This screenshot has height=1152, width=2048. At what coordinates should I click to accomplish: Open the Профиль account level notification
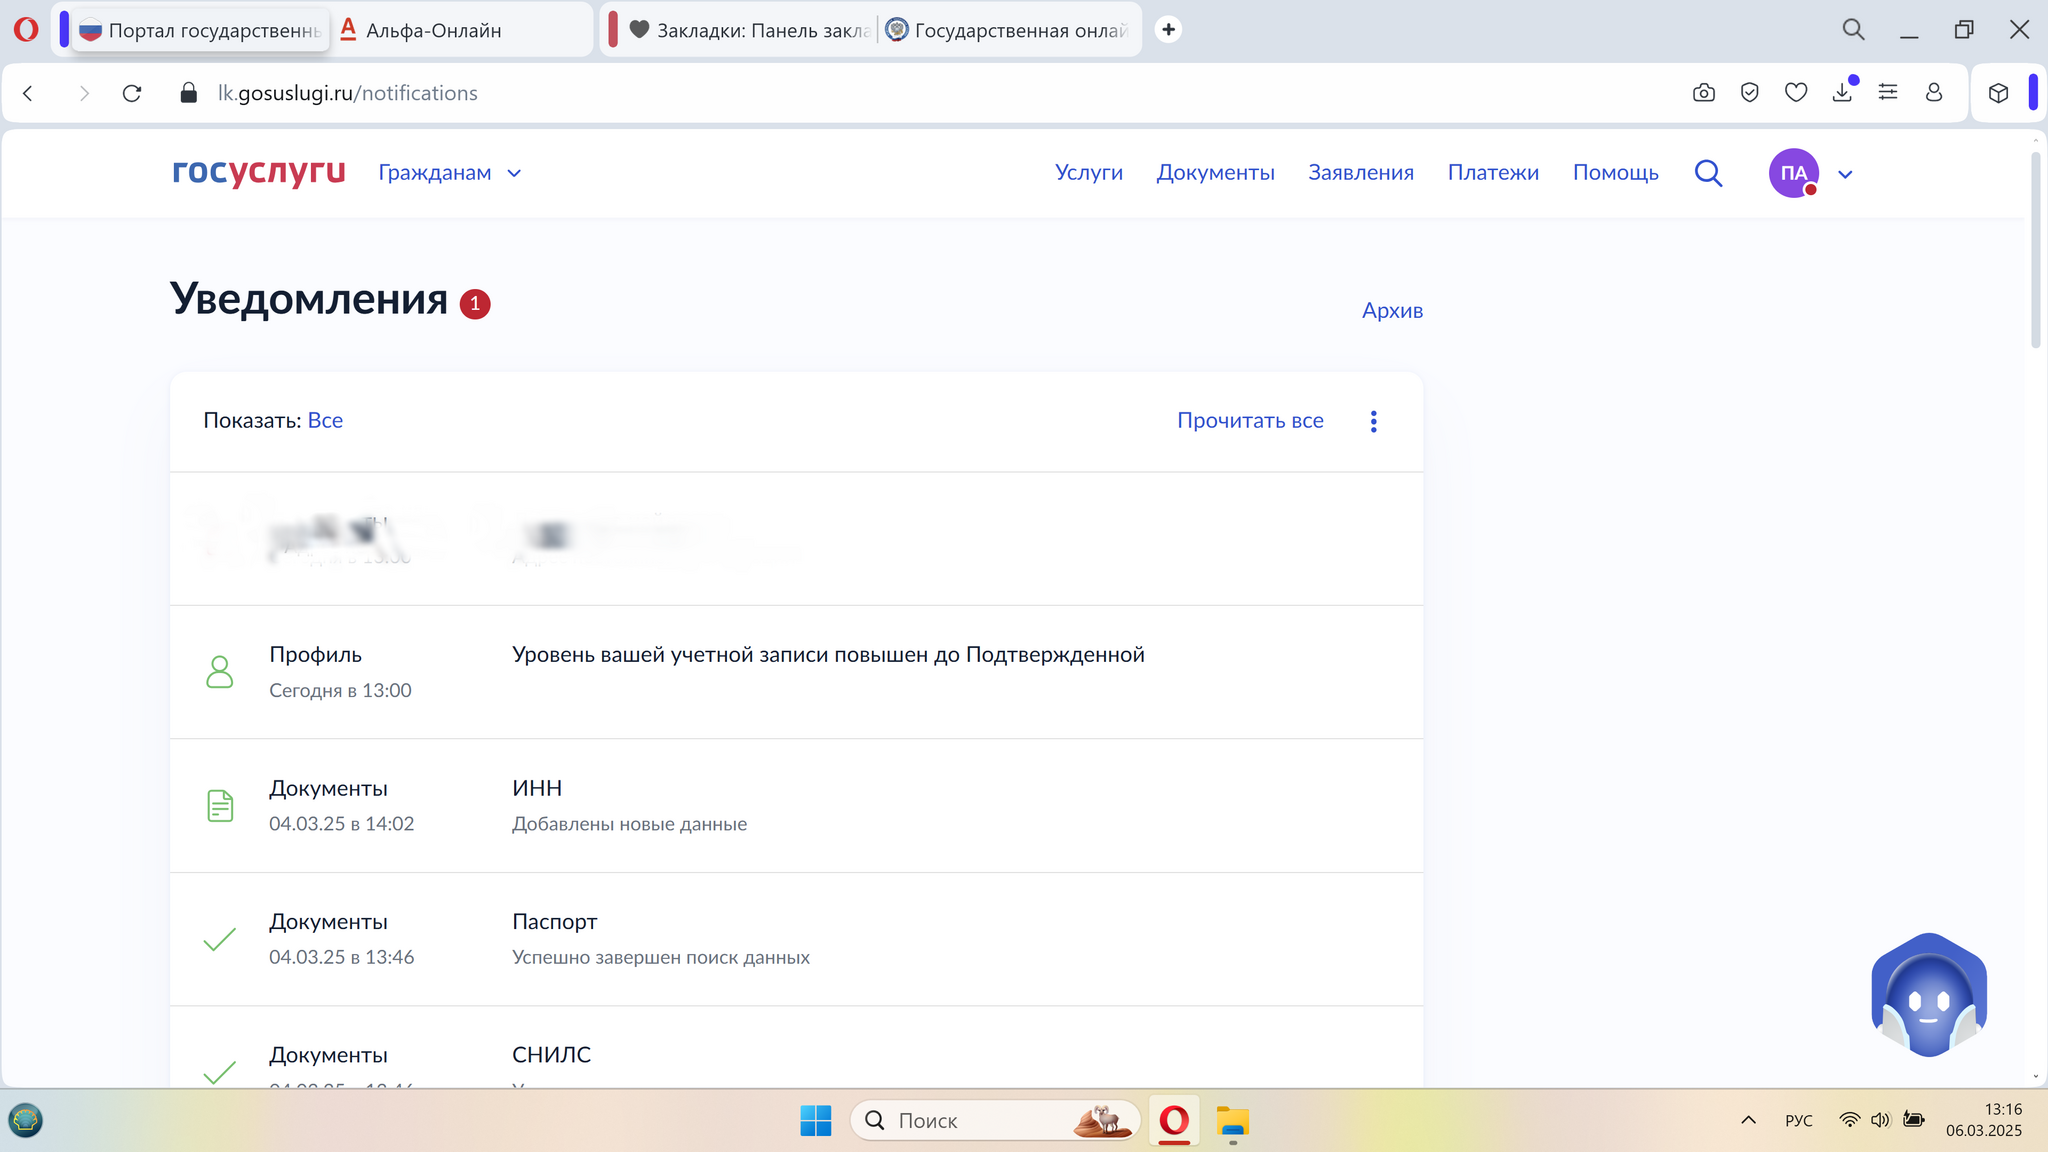[827, 655]
